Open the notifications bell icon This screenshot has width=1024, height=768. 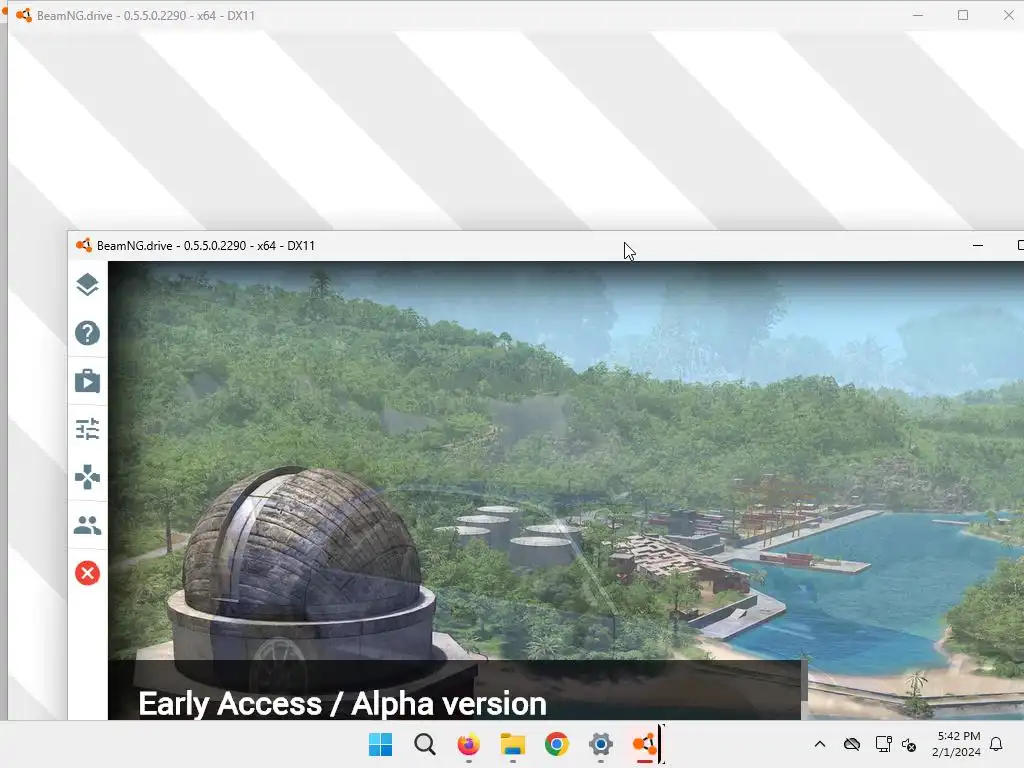click(996, 744)
